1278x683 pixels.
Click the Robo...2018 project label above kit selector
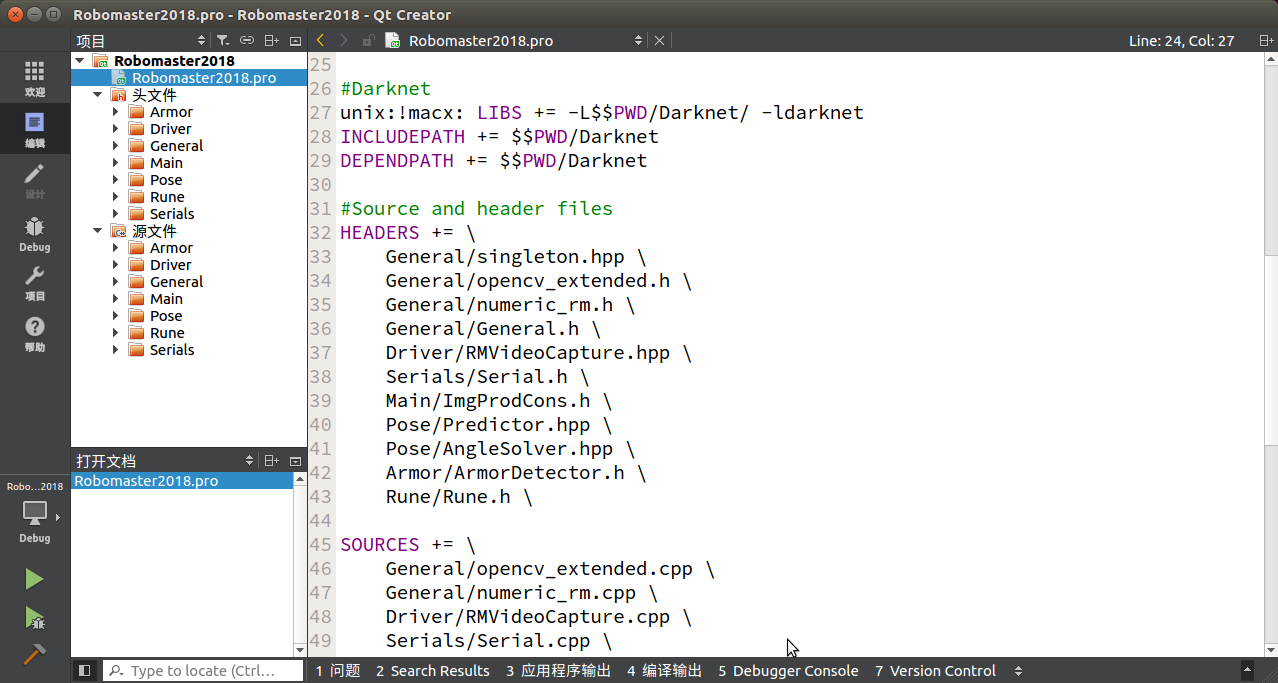click(x=35, y=487)
